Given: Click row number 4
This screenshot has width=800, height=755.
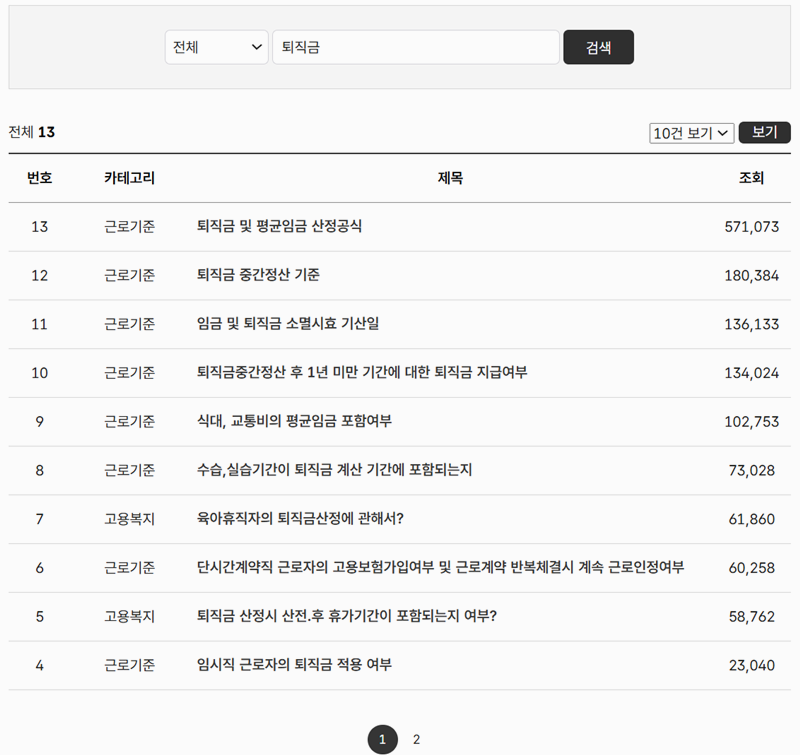Looking at the screenshot, I should click(39, 665).
